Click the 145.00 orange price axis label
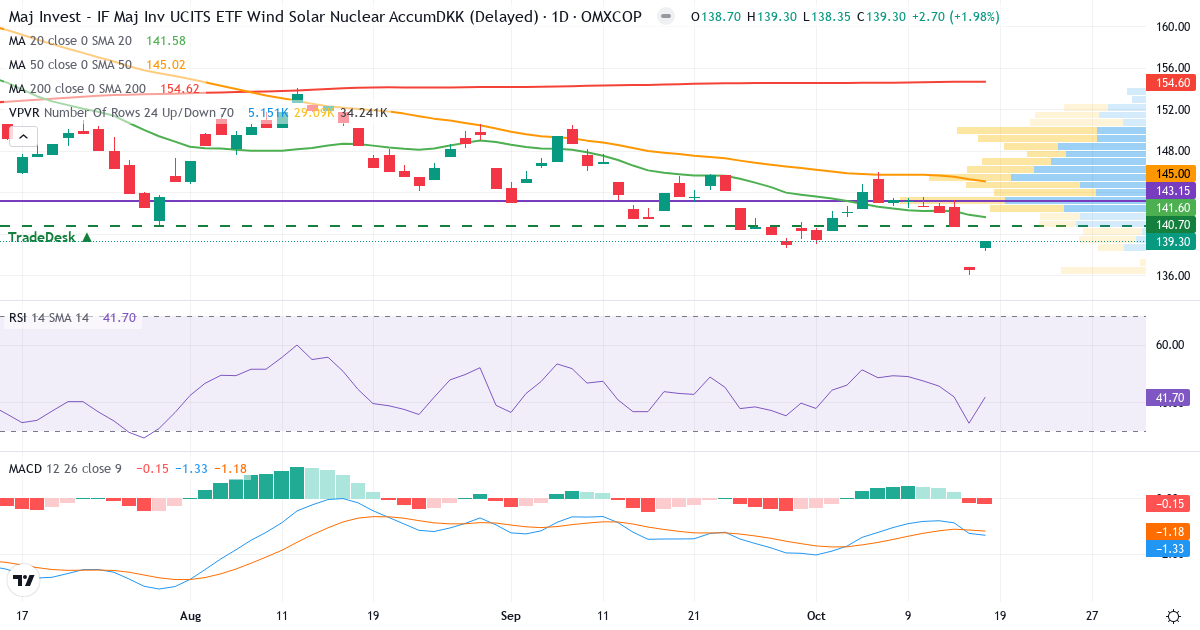Viewport: 1200px width, 630px height. pyautogui.click(x=1172, y=173)
